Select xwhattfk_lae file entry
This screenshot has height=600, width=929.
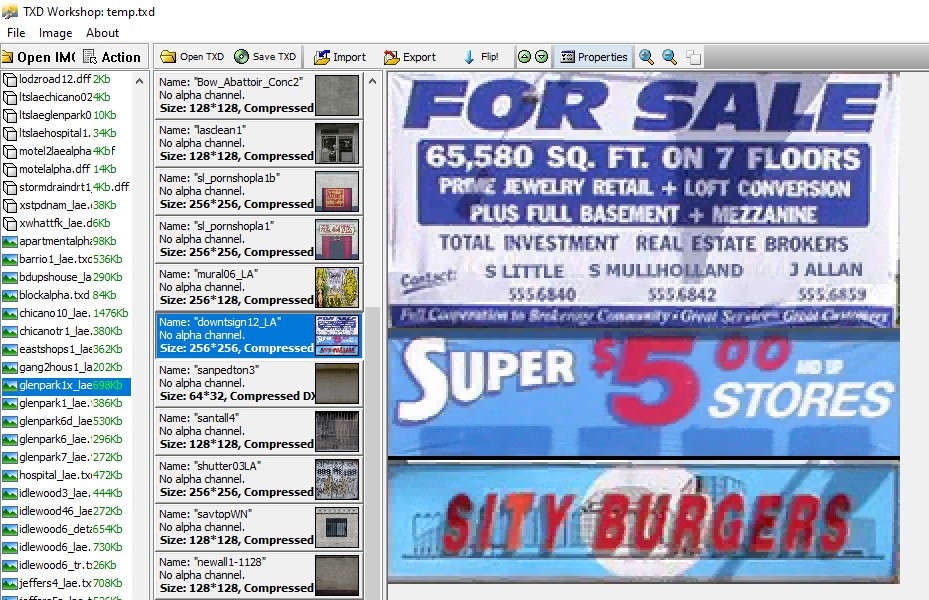[66, 223]
